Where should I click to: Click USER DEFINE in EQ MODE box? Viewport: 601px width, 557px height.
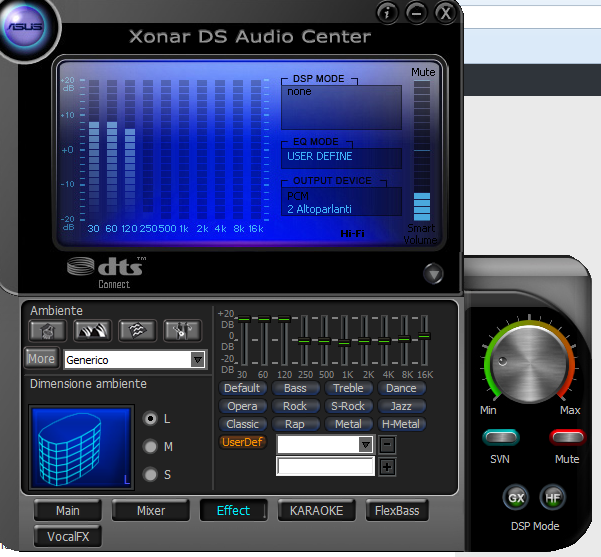(320, 156)
